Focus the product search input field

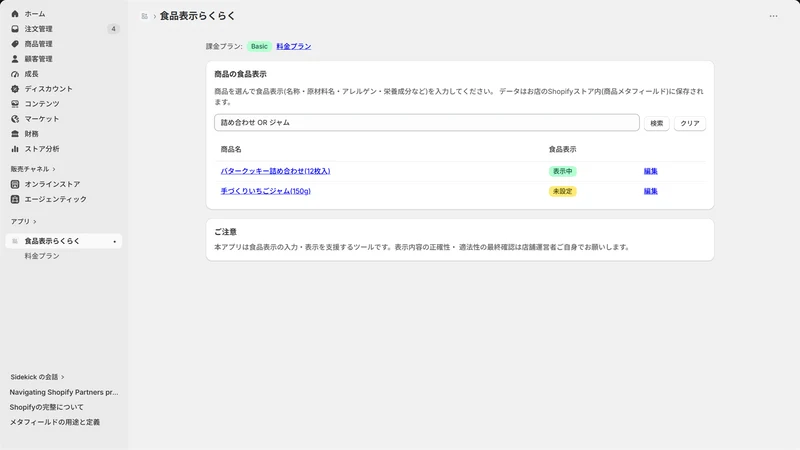pos(427,122)
